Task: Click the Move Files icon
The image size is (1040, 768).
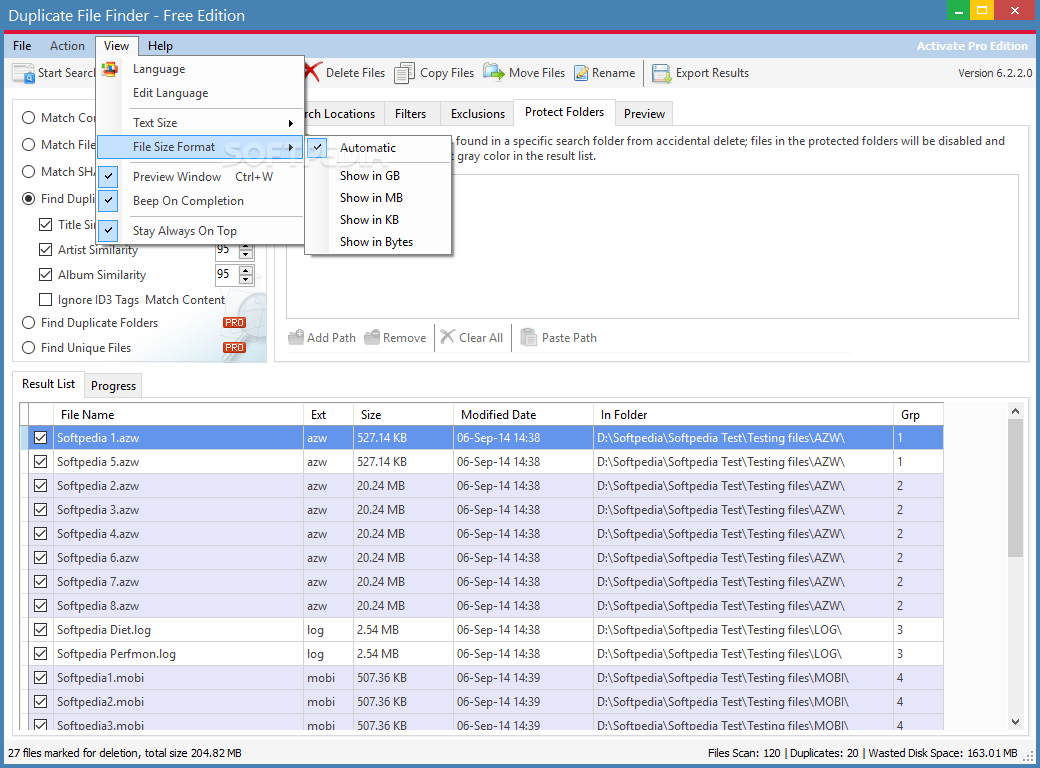Action: (x=493, y=72)
